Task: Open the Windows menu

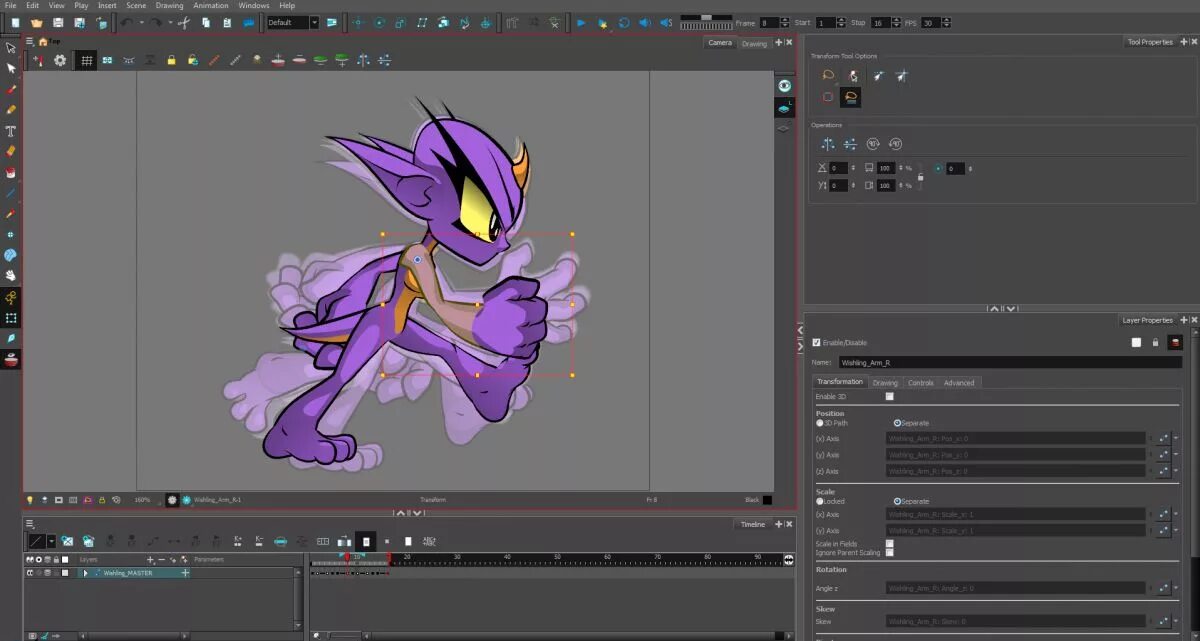Action: point(253,5)
